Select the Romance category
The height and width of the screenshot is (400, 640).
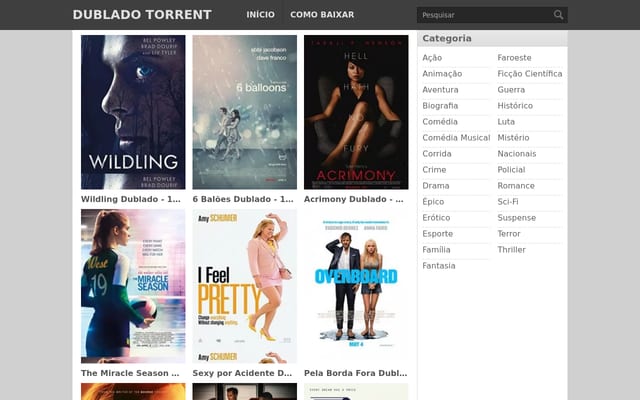pyautogui.click(x=516, y=186)
